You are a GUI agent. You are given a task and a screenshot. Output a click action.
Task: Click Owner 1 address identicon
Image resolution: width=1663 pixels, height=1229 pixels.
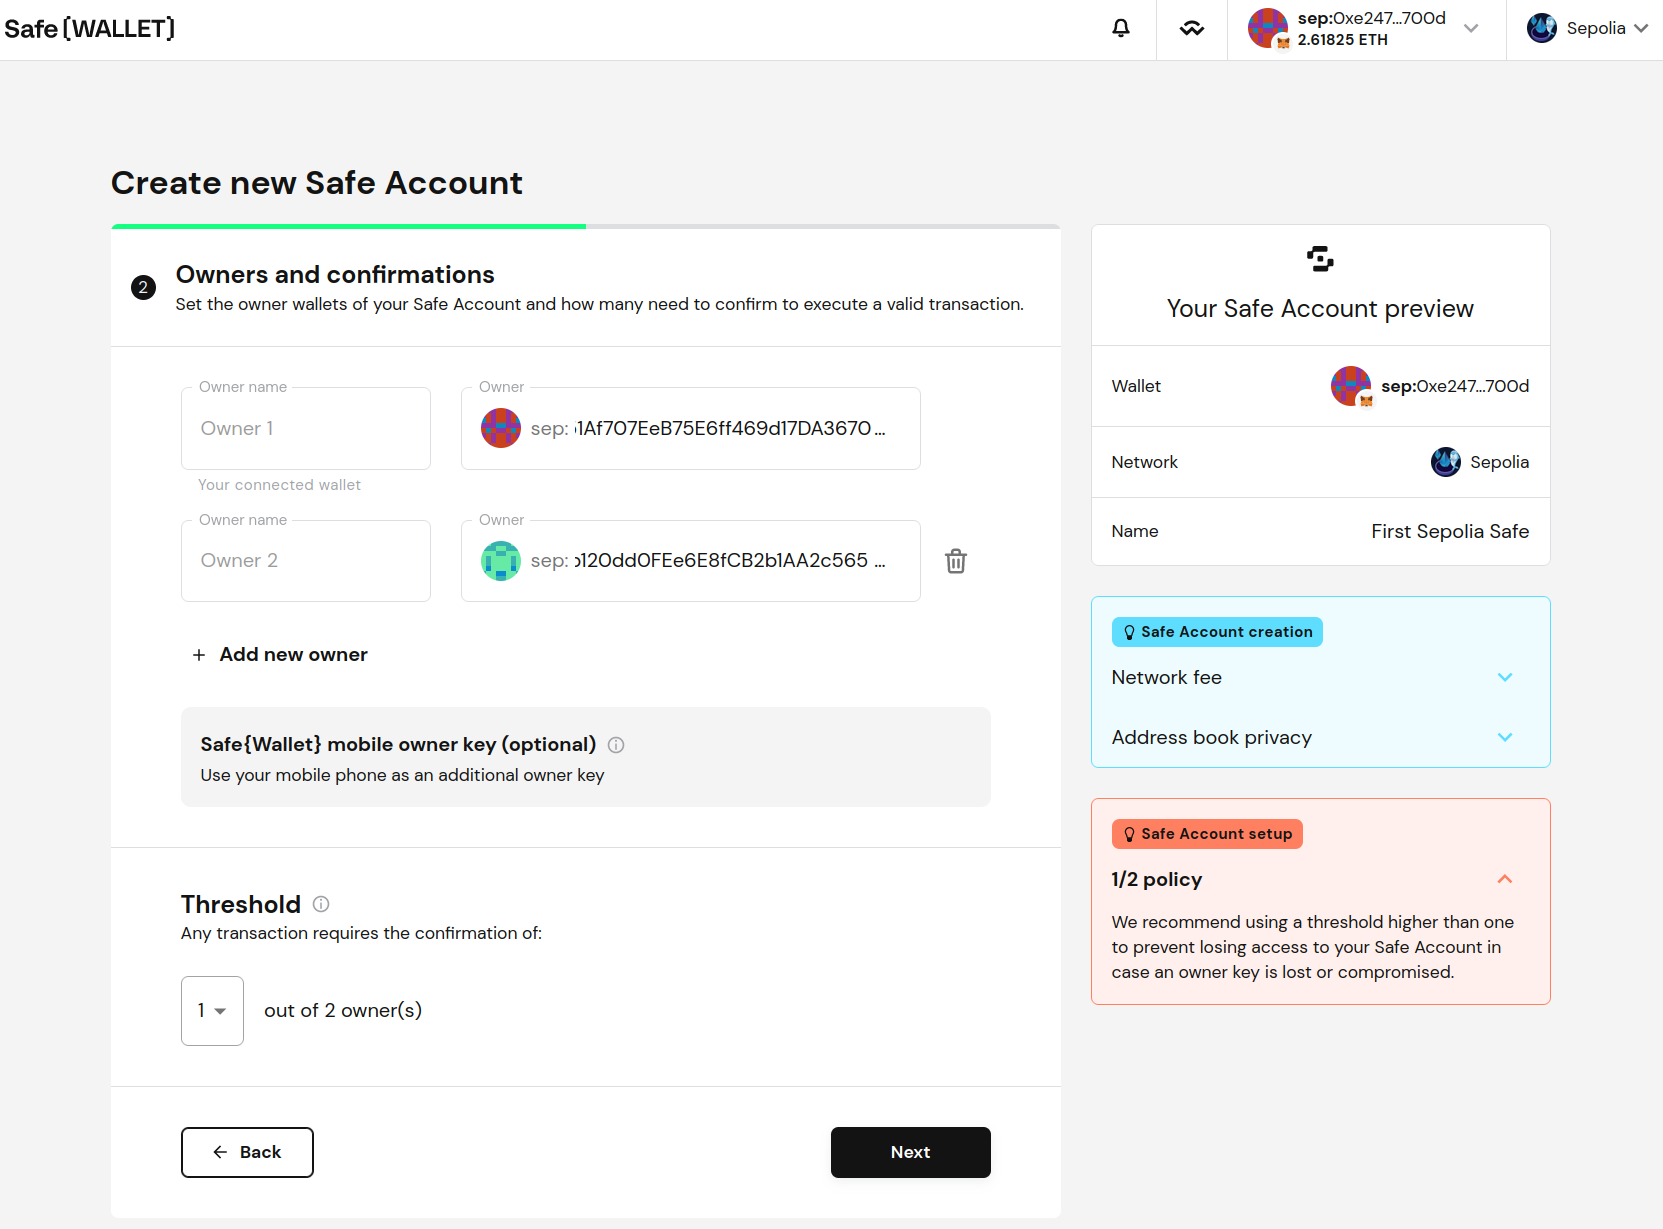(501, 428)
